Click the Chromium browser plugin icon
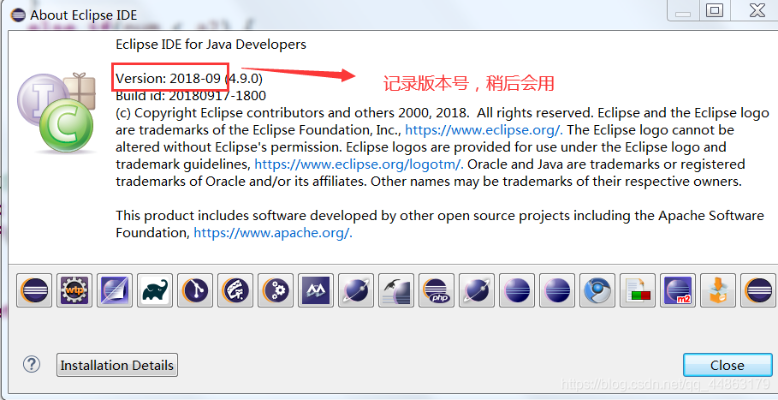This screenshot has width=778, height=400. click(x=597, y=290)
